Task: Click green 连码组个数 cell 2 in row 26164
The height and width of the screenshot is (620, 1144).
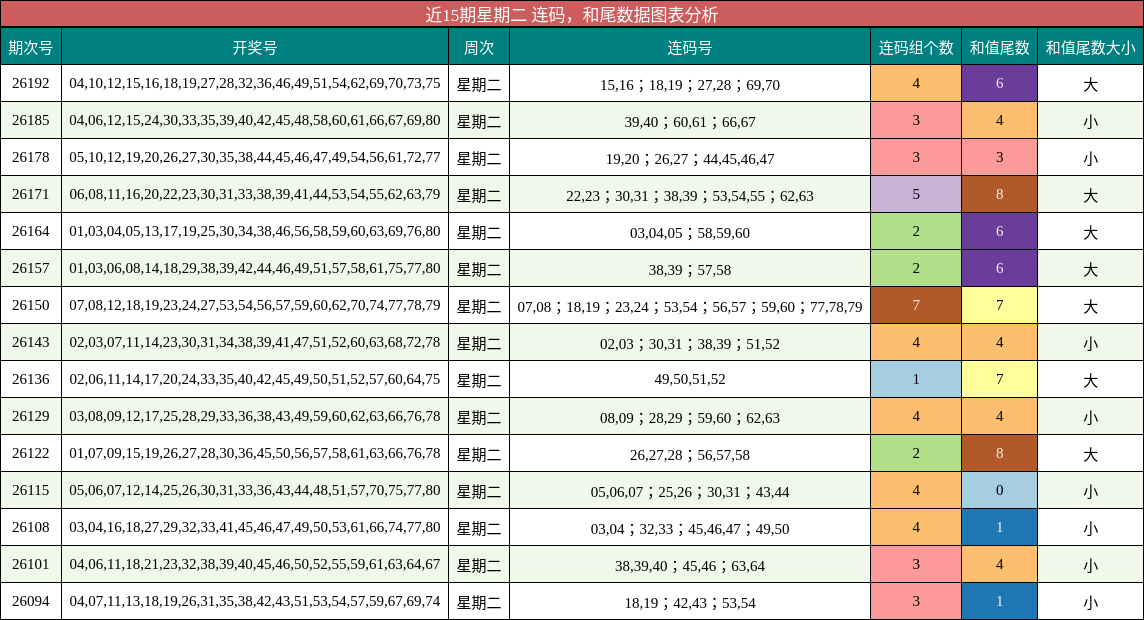Action: tap(916, 231)
